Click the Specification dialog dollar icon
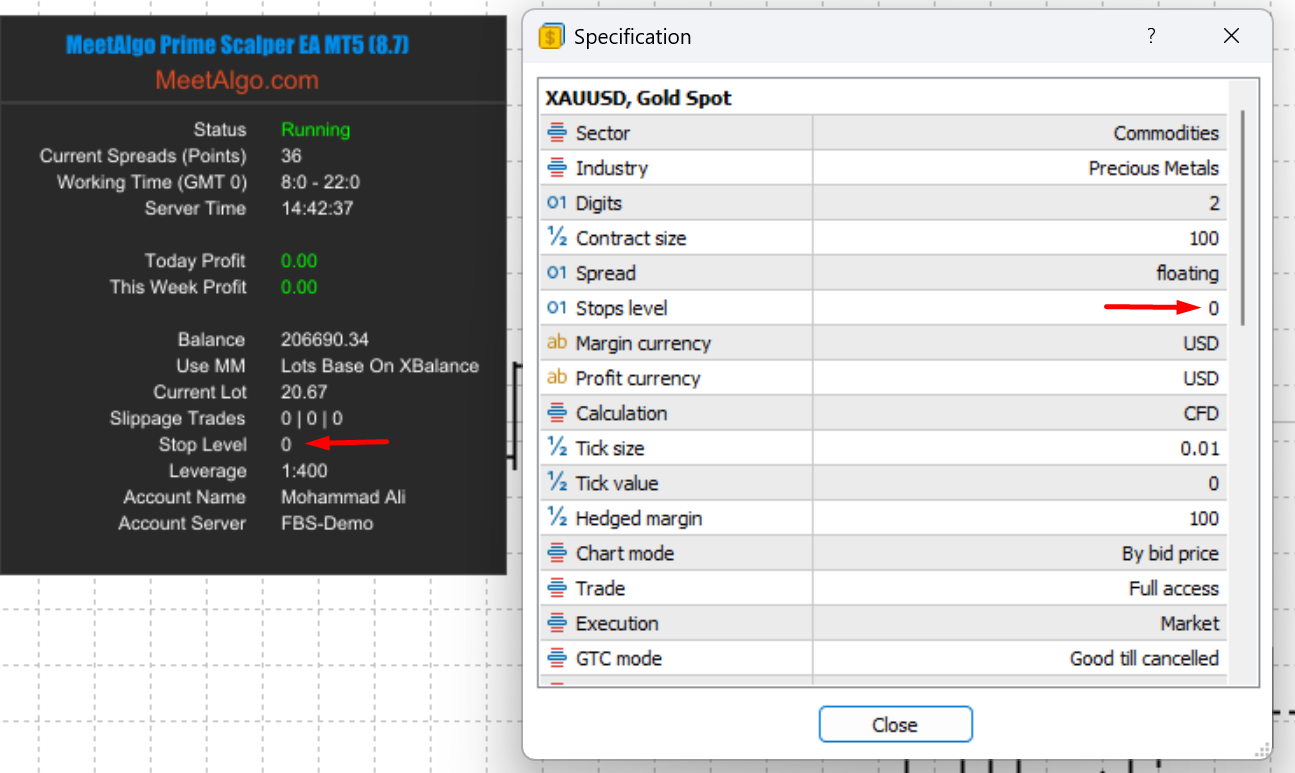This screenshot has height=773, width=1295. tap(551, 37)
